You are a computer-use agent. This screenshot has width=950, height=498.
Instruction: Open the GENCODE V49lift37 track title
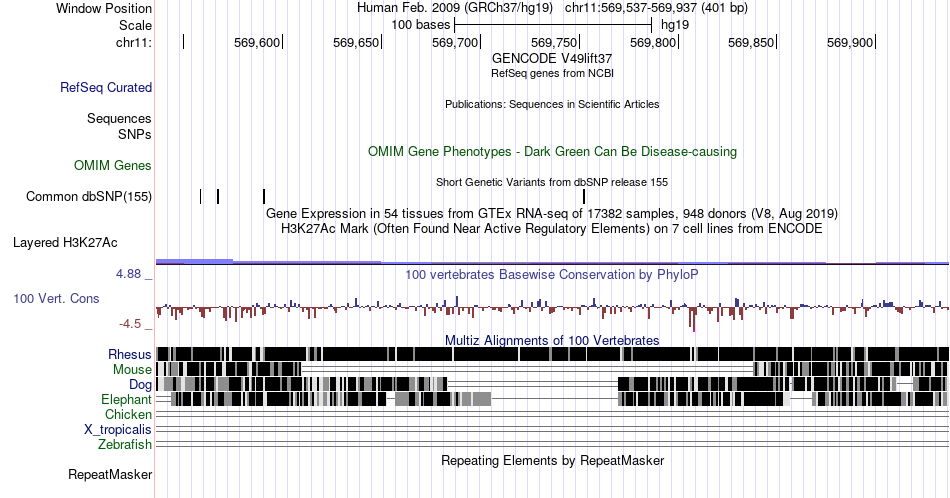pyautogui.click(x=552, y=58)
